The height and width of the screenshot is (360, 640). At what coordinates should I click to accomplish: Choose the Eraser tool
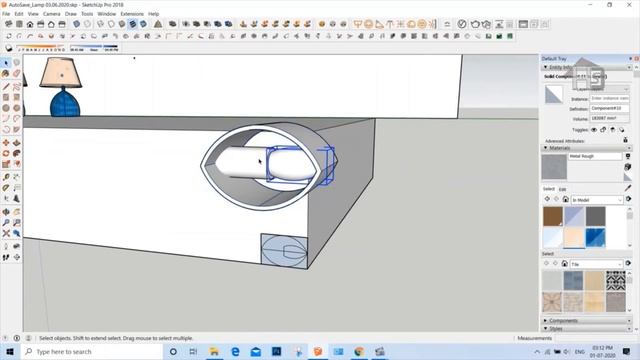pos(16,73)
